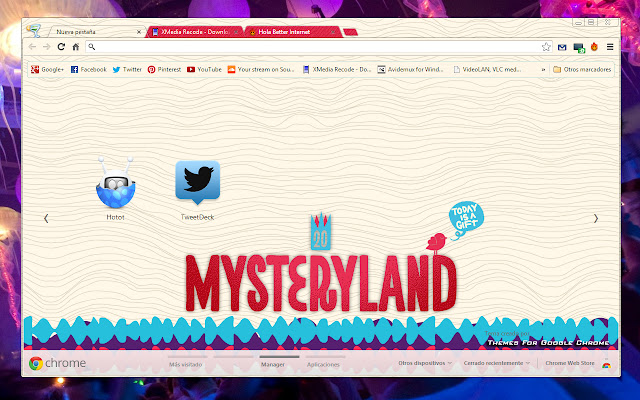640x400 pixels.
Task: Bookmark page with the star icon
Action: [546, 47]
